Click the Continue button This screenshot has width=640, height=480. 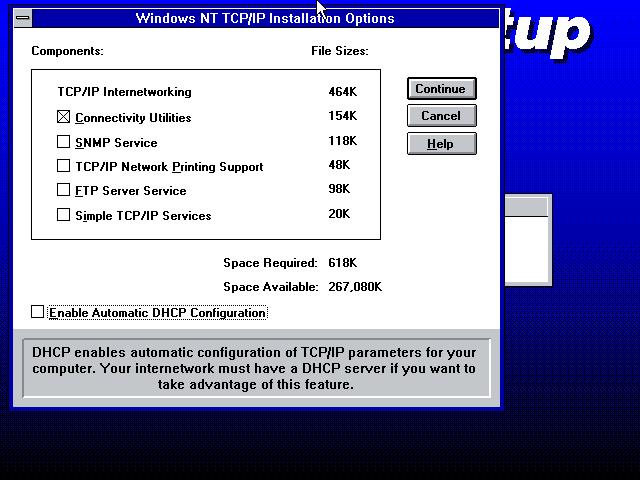[442, 89]
